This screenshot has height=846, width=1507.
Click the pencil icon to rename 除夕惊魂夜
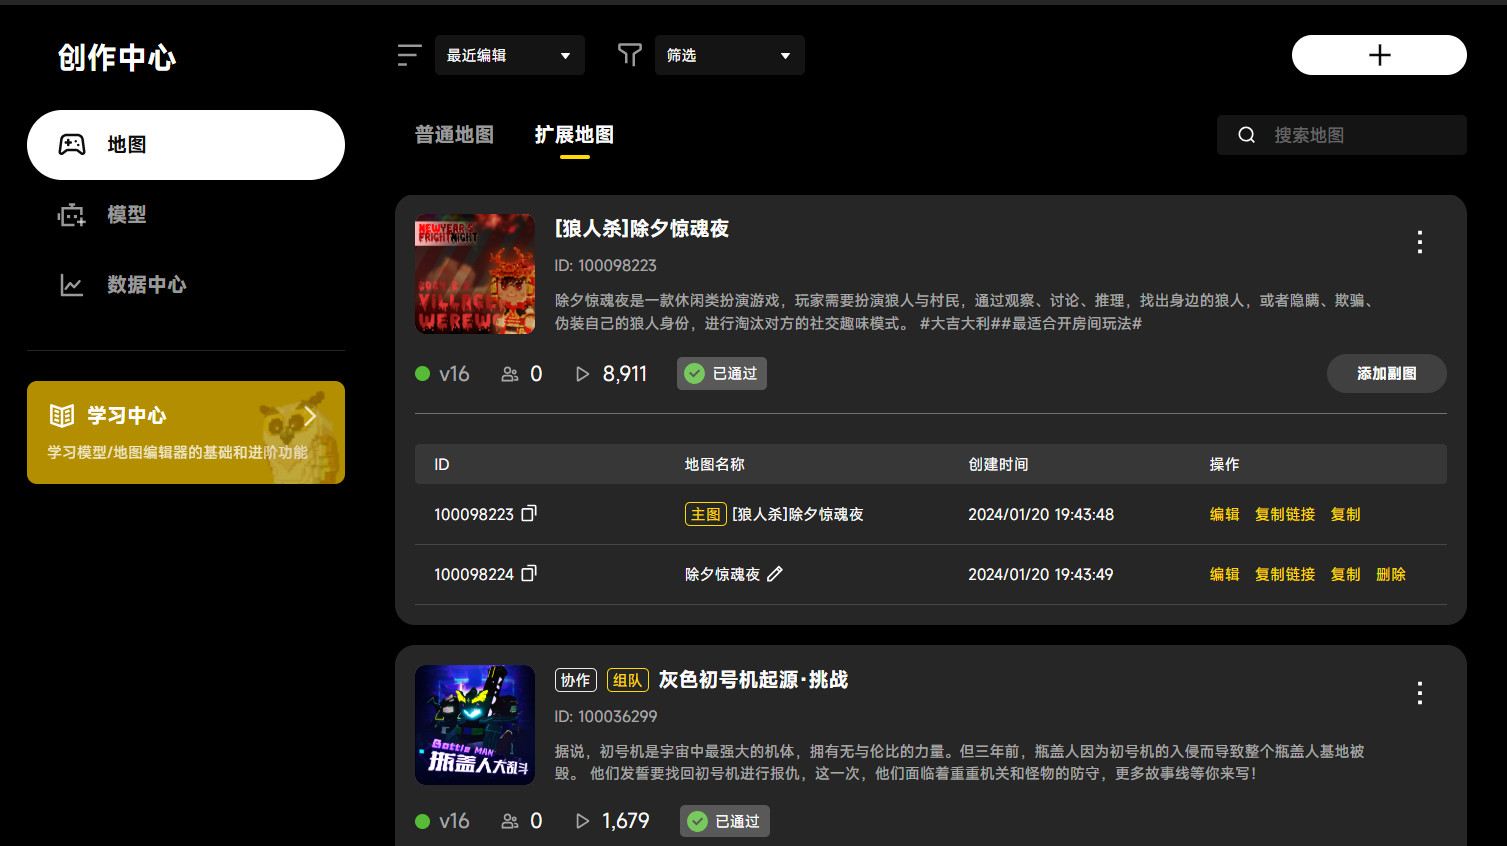(775, 574)
